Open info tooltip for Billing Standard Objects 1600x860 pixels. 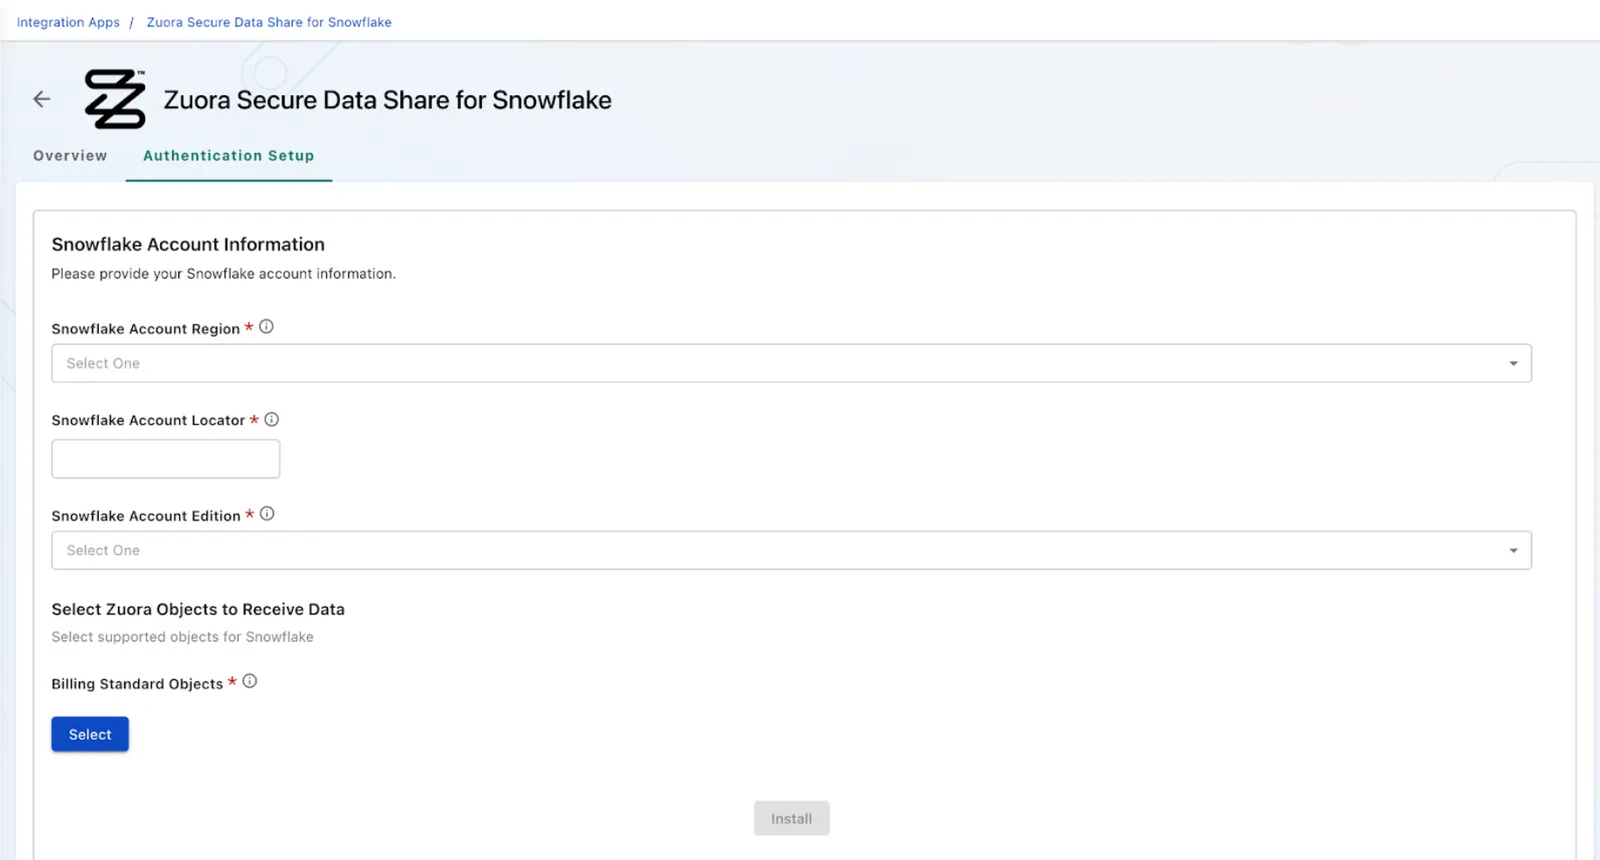[x=250, y=682]
